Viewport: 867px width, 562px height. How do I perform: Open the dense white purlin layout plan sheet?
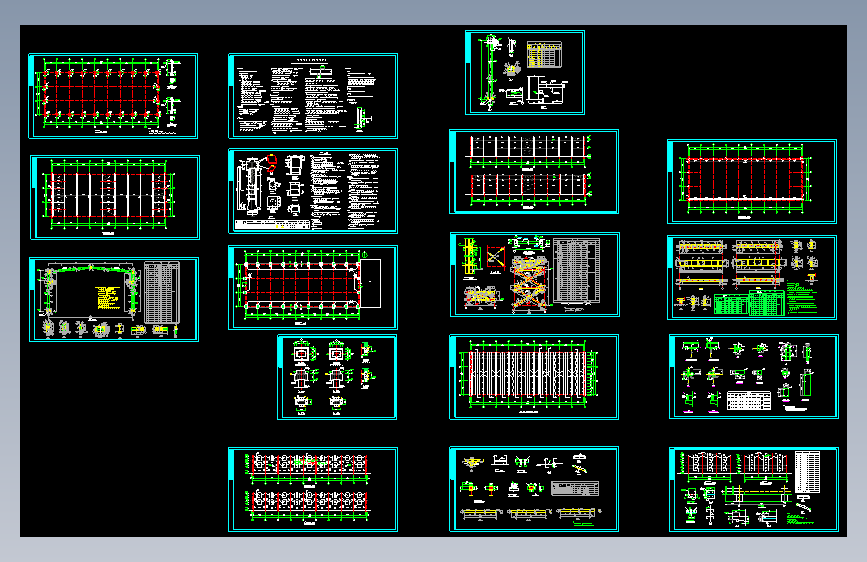pyautogui.click(x=534, y=377)
